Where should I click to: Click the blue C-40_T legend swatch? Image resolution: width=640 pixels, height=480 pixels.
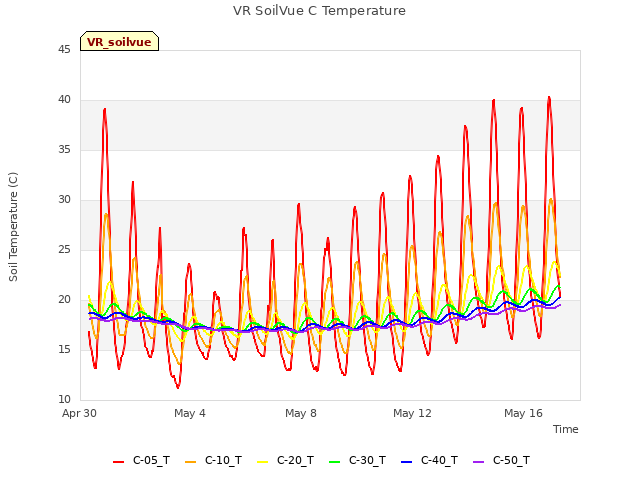[x=407, y=462]
